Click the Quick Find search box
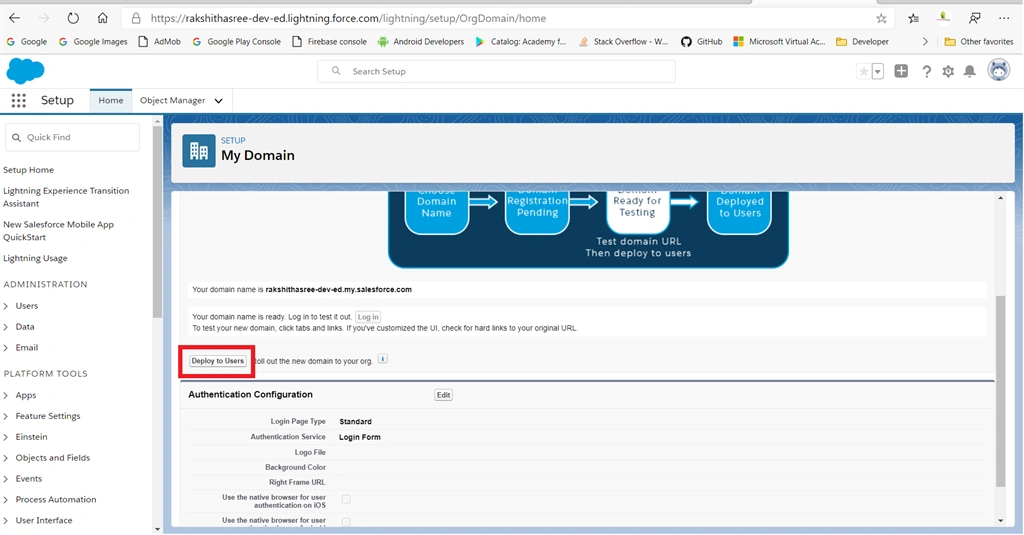This screenshot has height=535, width=1024. (x=72, y=137)
